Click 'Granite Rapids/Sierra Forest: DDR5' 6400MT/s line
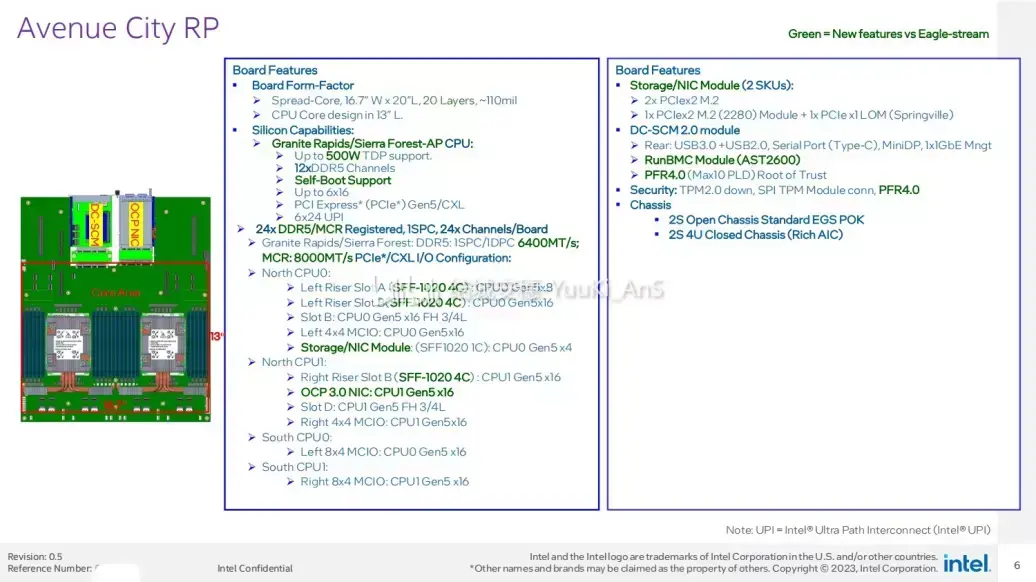 (x=420, y=243)
